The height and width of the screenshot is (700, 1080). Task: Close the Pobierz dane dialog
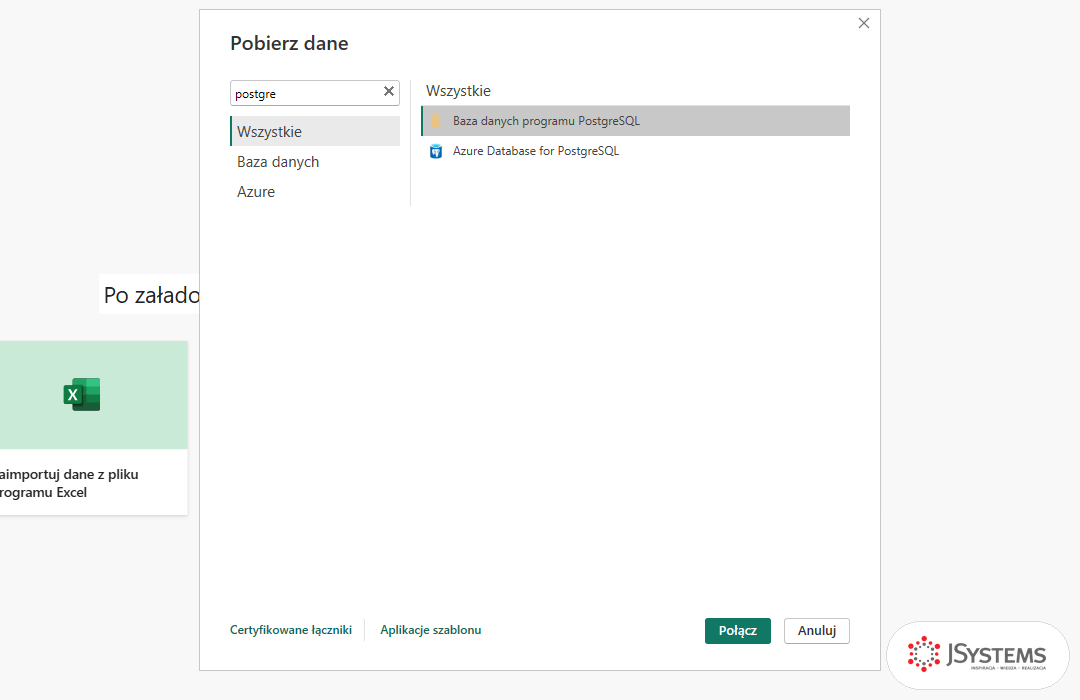(864, 23)
